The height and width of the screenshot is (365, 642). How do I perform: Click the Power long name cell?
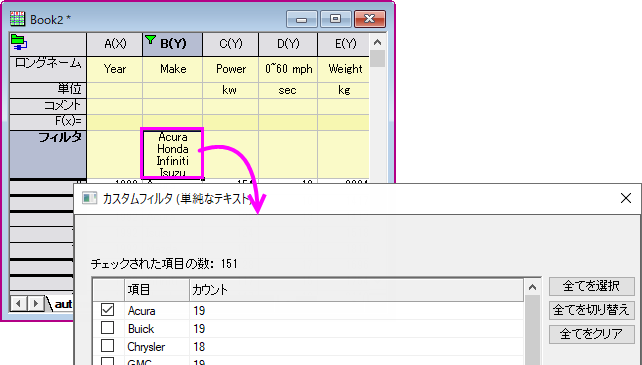tap(231, 69)
